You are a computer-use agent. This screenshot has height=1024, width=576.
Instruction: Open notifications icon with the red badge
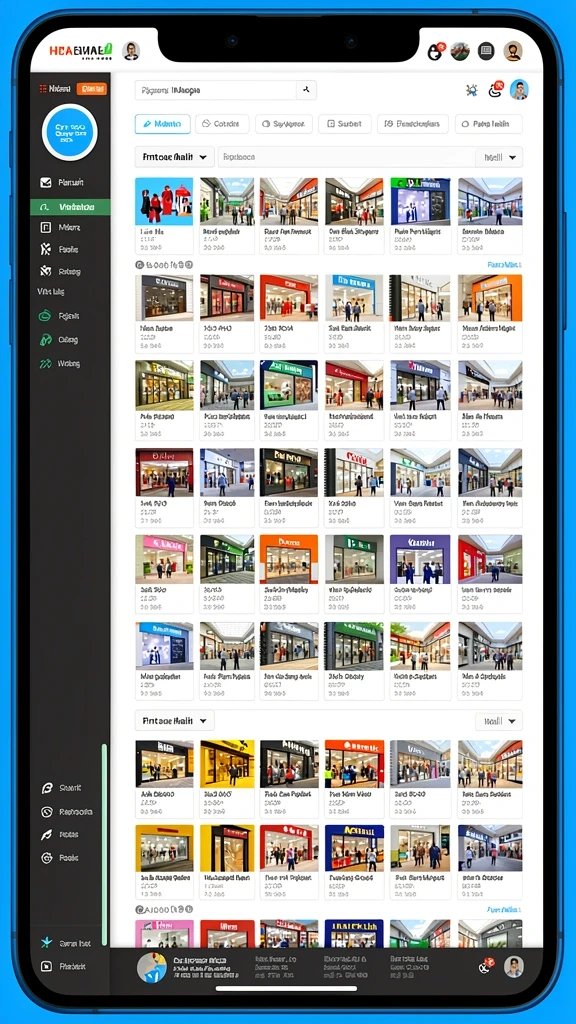pos(496,89)
